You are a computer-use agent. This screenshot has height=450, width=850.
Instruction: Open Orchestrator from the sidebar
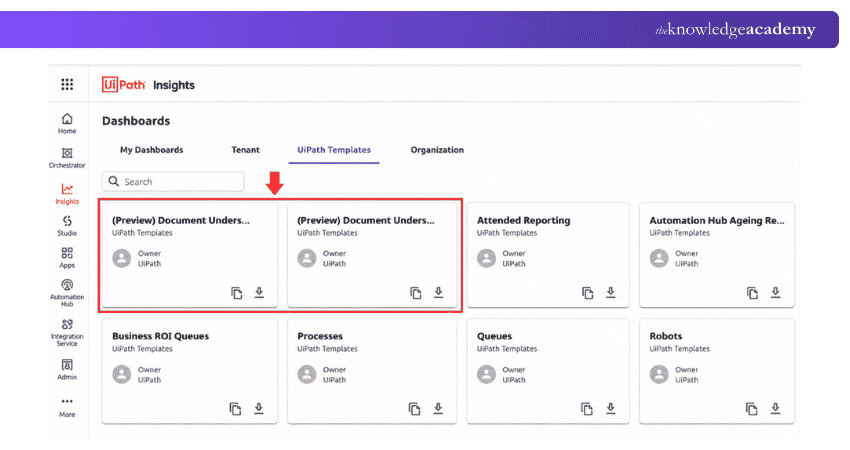[67, 158]
